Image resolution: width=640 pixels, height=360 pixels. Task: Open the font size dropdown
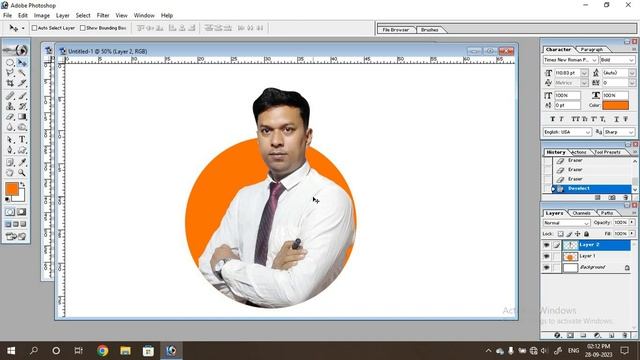point(584,73)
